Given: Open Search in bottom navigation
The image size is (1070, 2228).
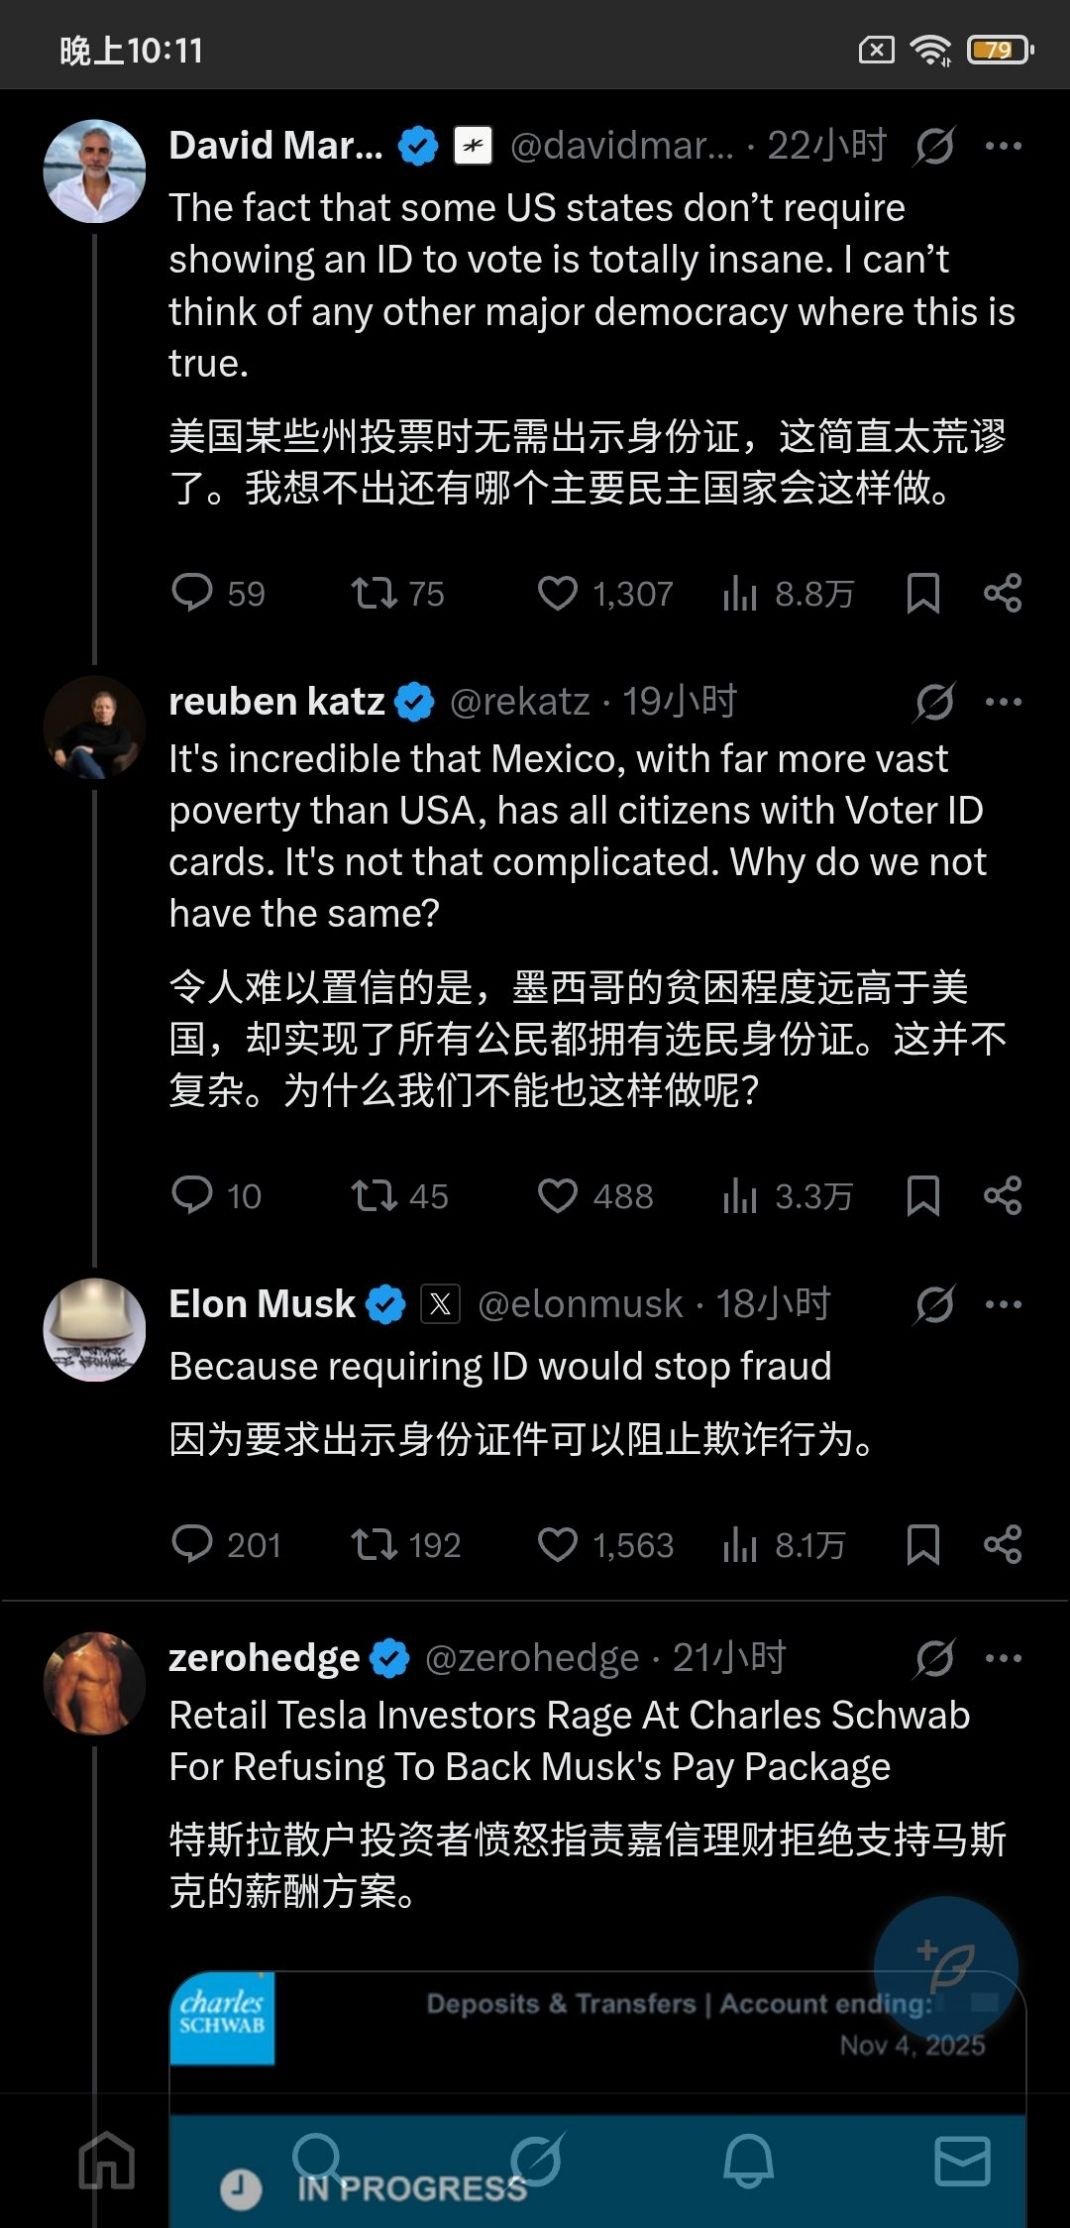Looking at the screenshot, I should click(319, 2160).
